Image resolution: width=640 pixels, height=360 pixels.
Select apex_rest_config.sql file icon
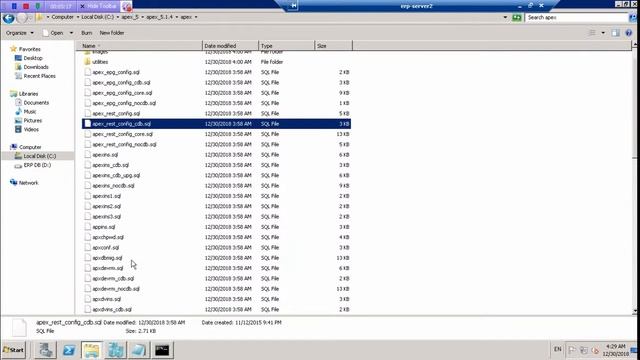[87, 113]
